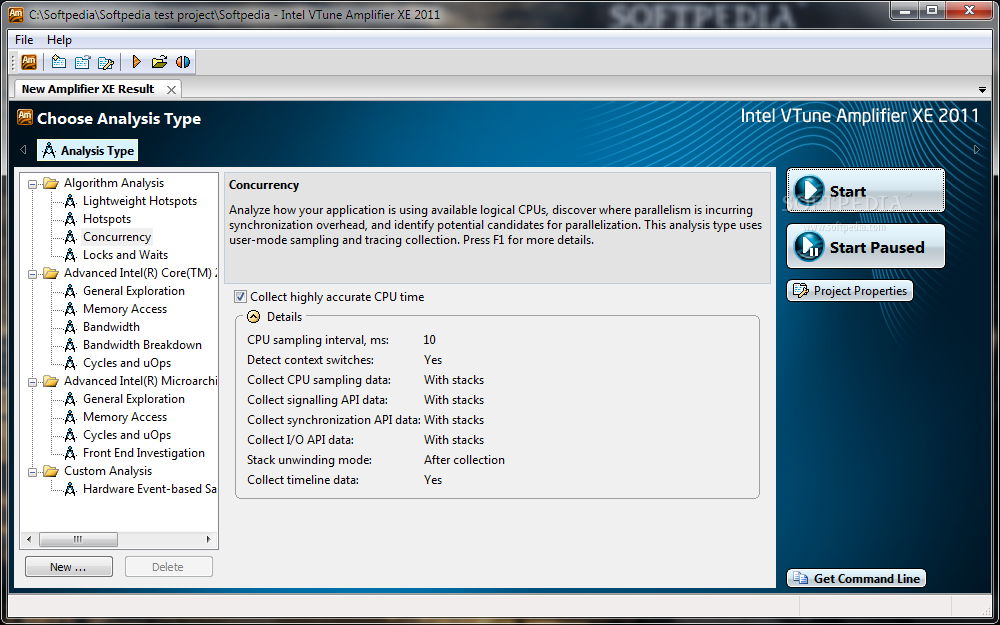1000x625 pixels.
Task: Click the 'After collection' stack unwinding value
Action: point(464,460)
